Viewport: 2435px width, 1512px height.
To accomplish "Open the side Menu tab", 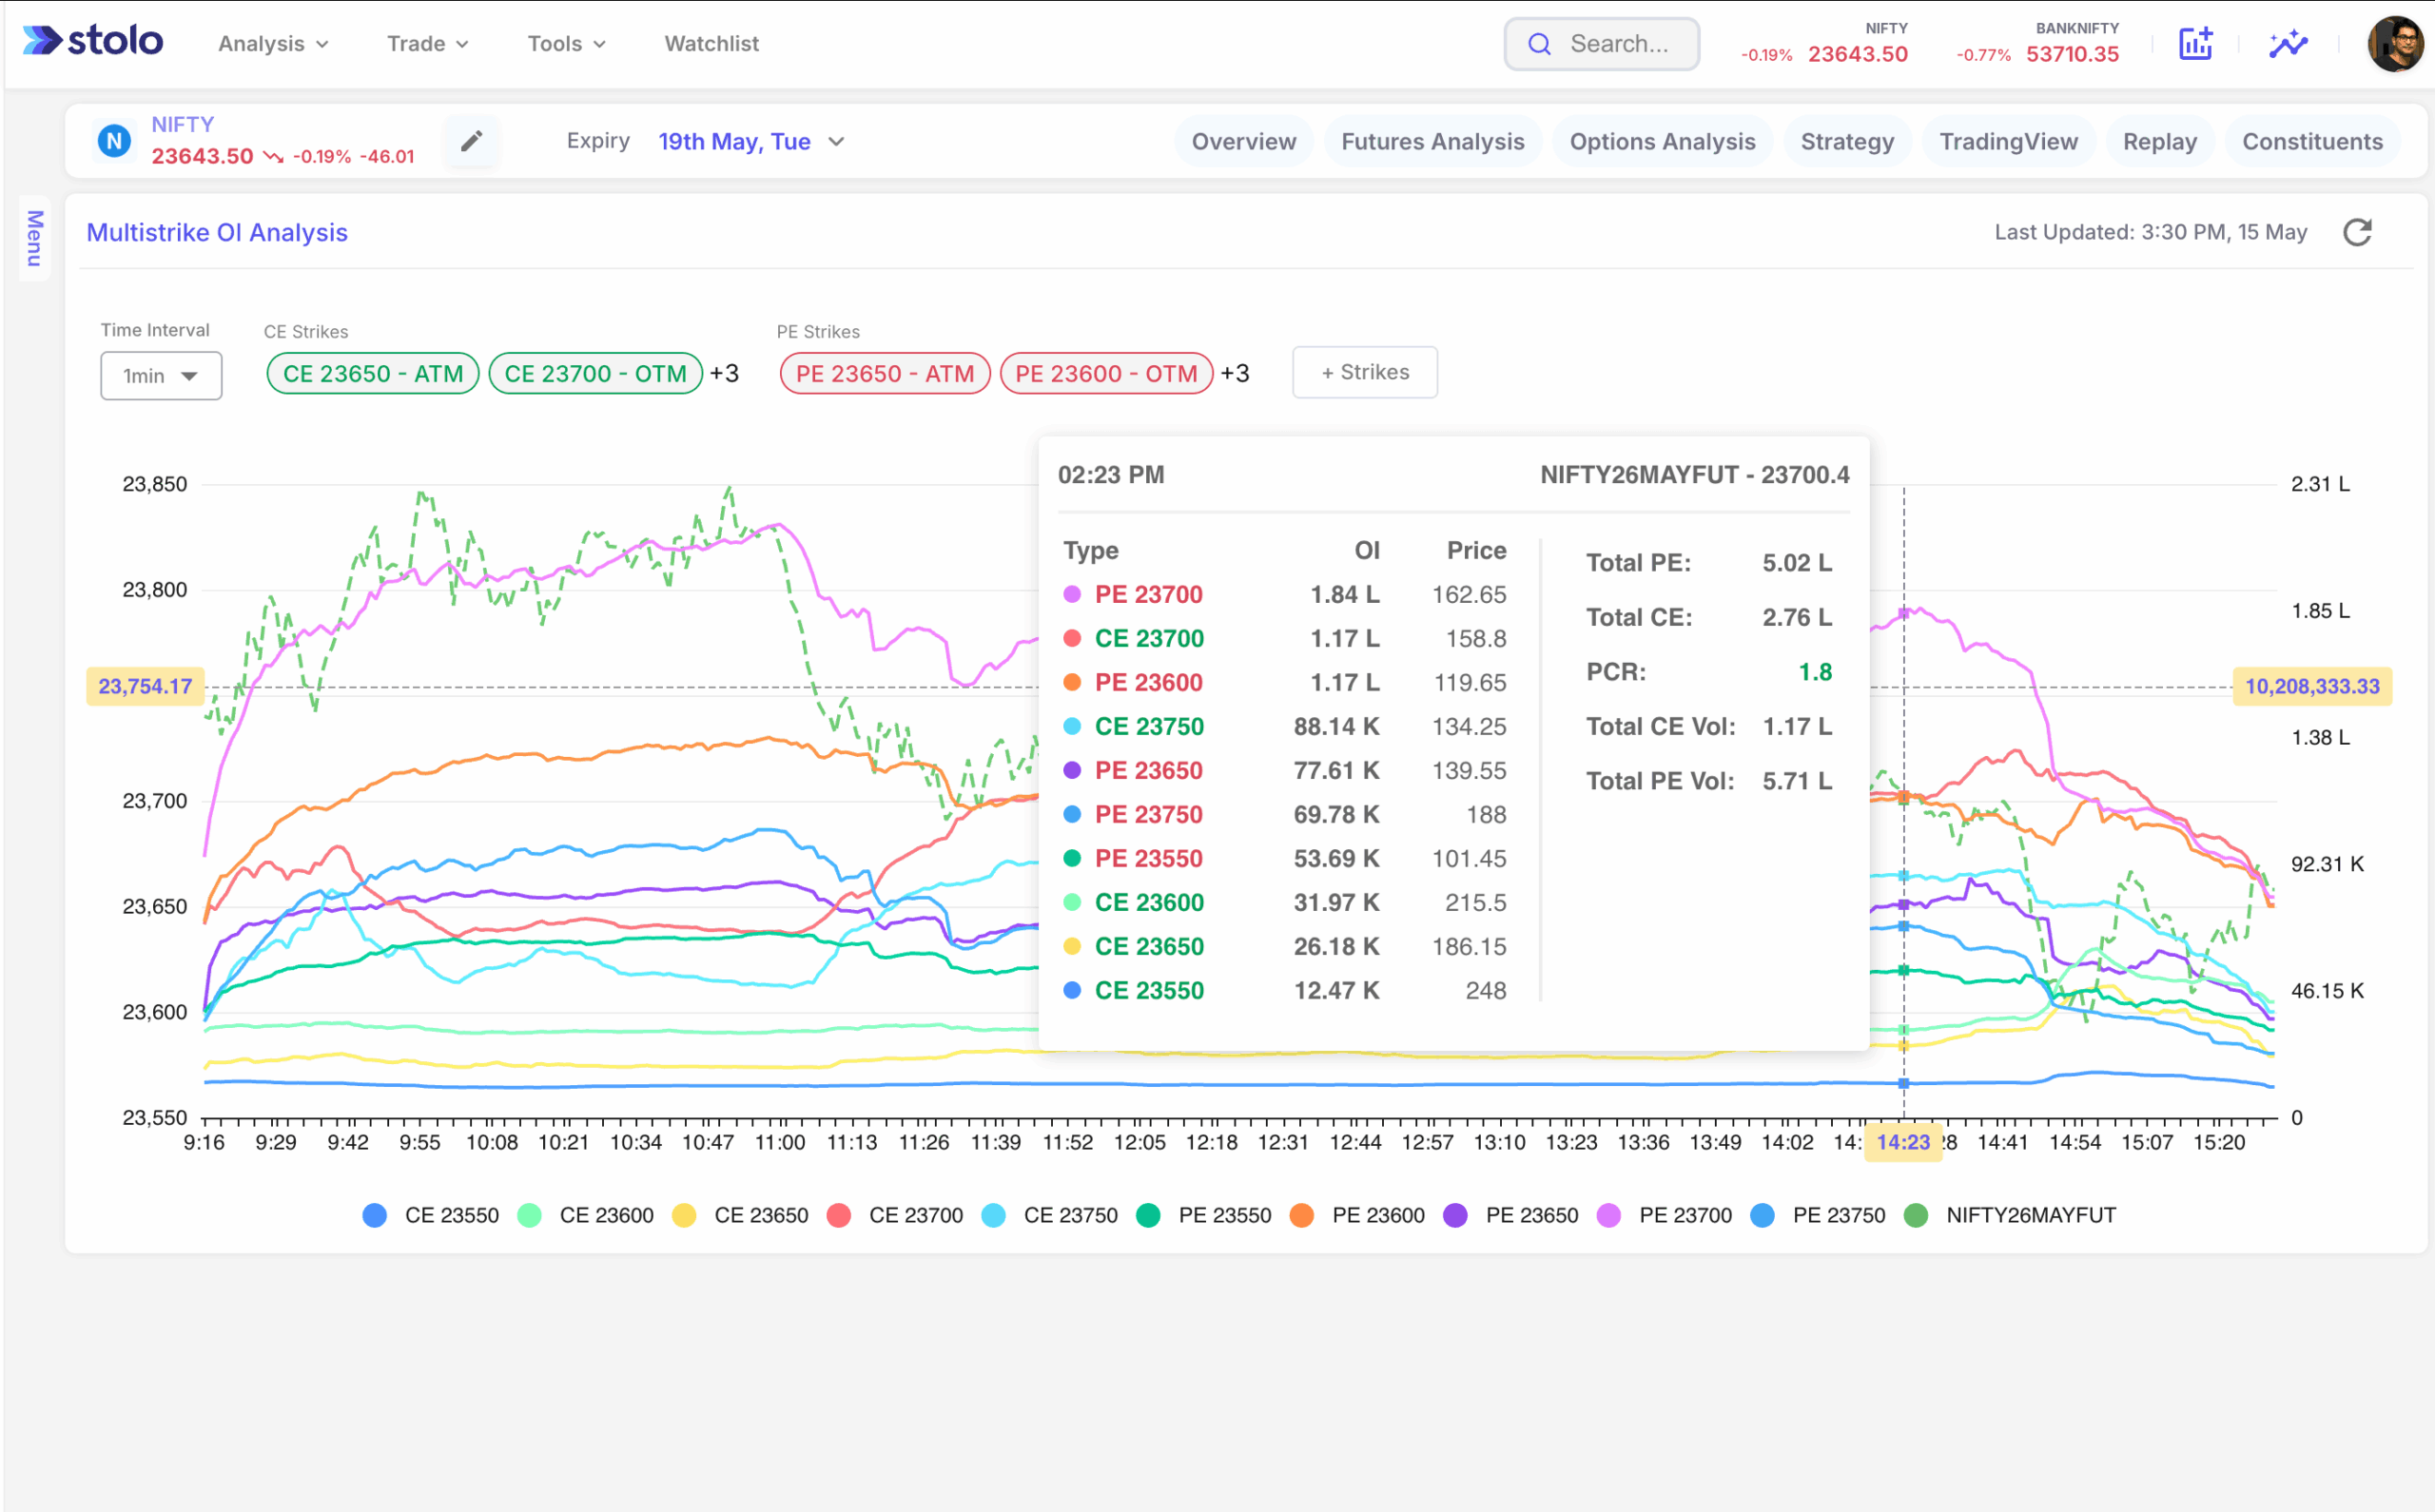I will [35, 238].
